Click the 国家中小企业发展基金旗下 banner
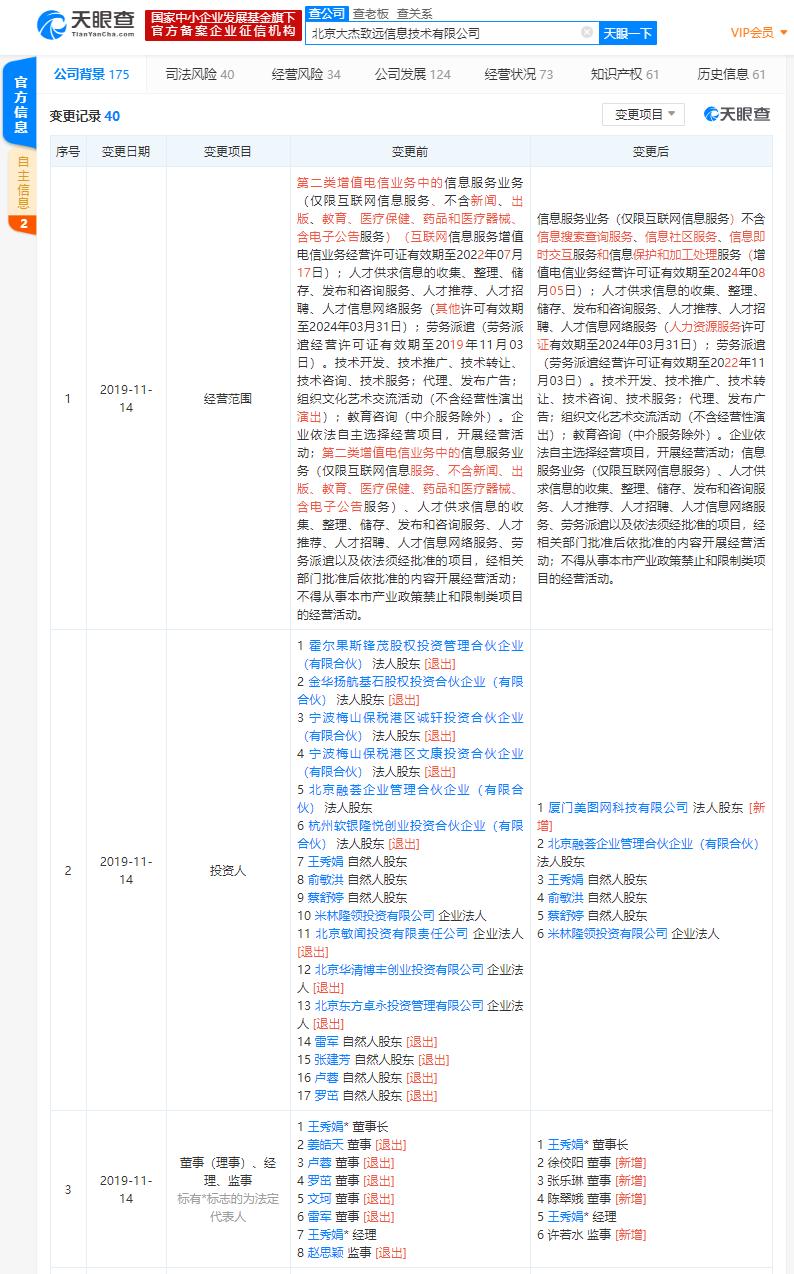Screen dimensions: 794x1274 point(223,25)
